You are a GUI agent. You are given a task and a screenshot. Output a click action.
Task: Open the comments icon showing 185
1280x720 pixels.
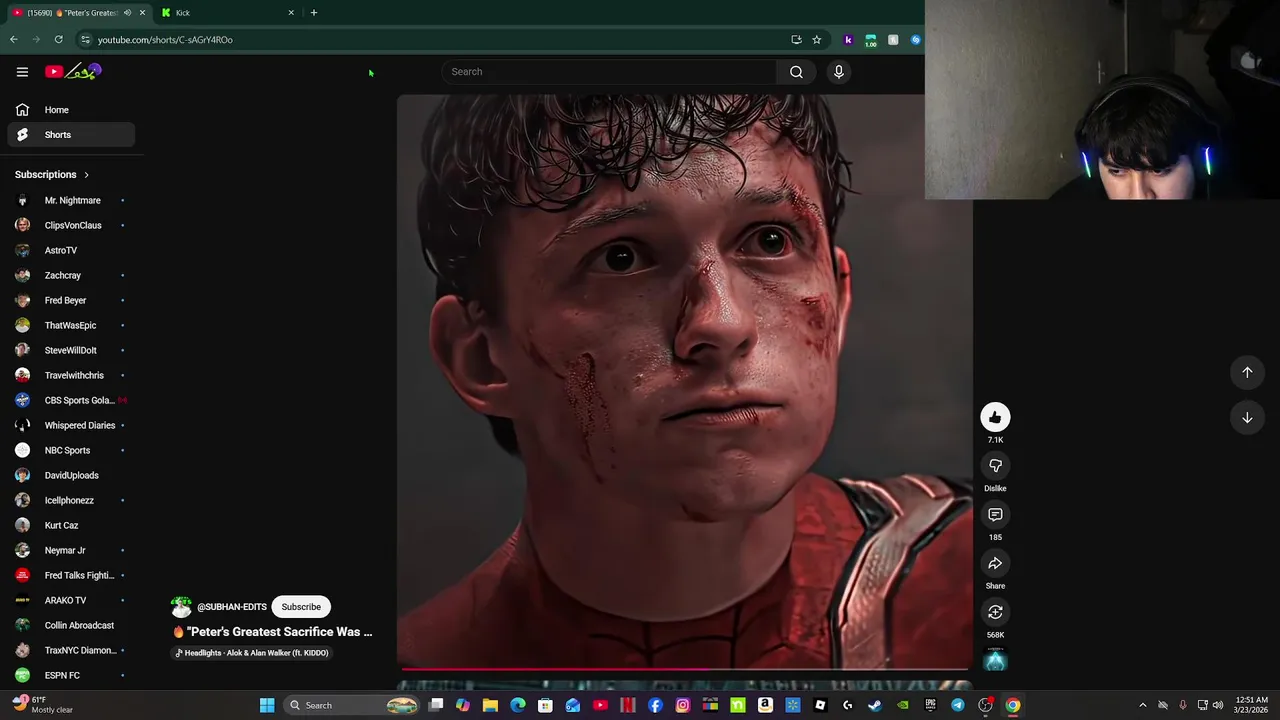(995, 515)
